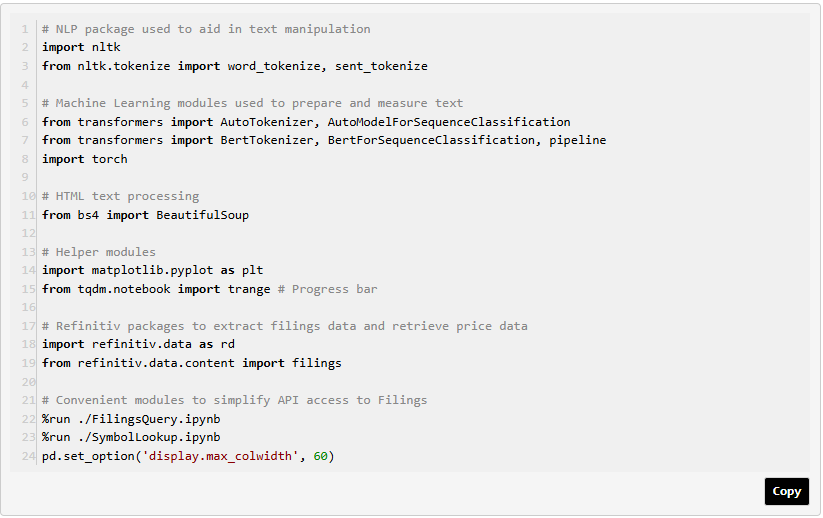Click the AutoModelForSequenceClassification identifier

click(x=449, y=122)
